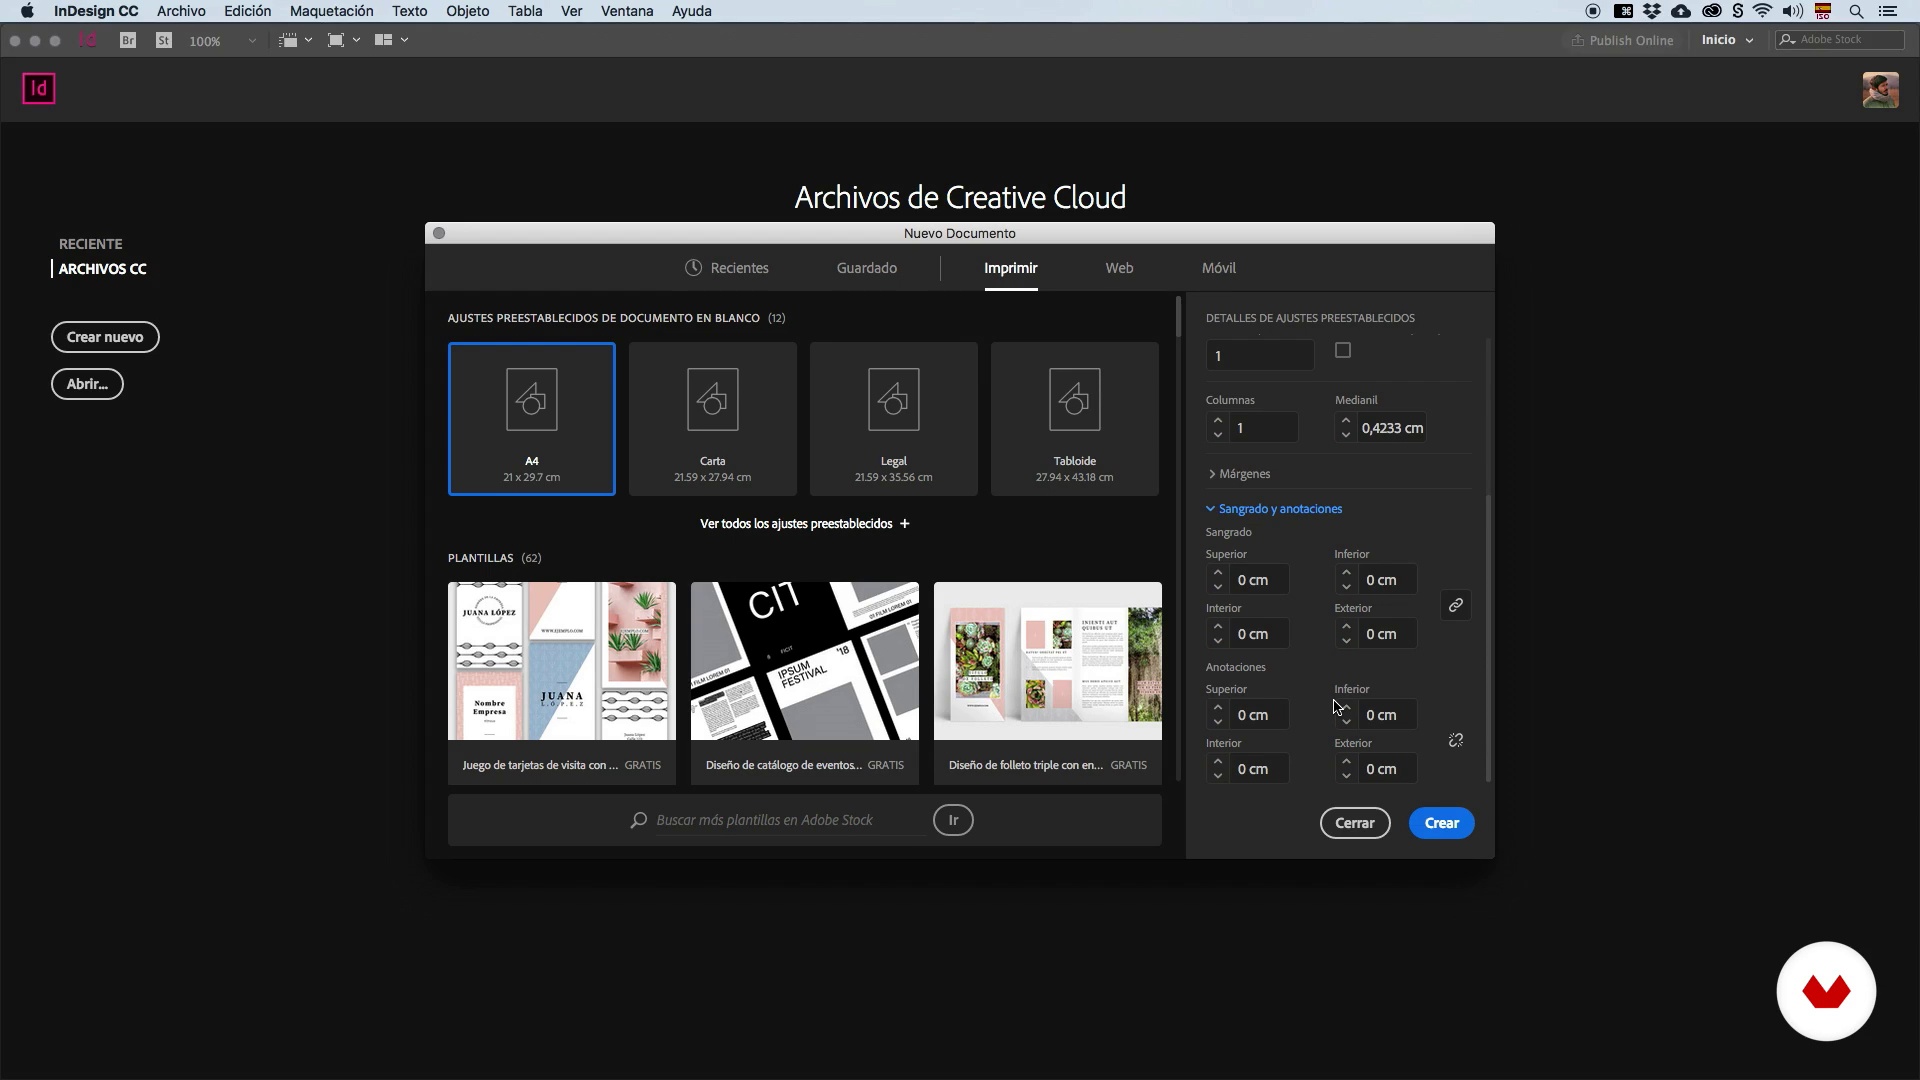1920x1080 pixels.
Task: Click the presets list scrollbar
Action: coord(1179,317)
